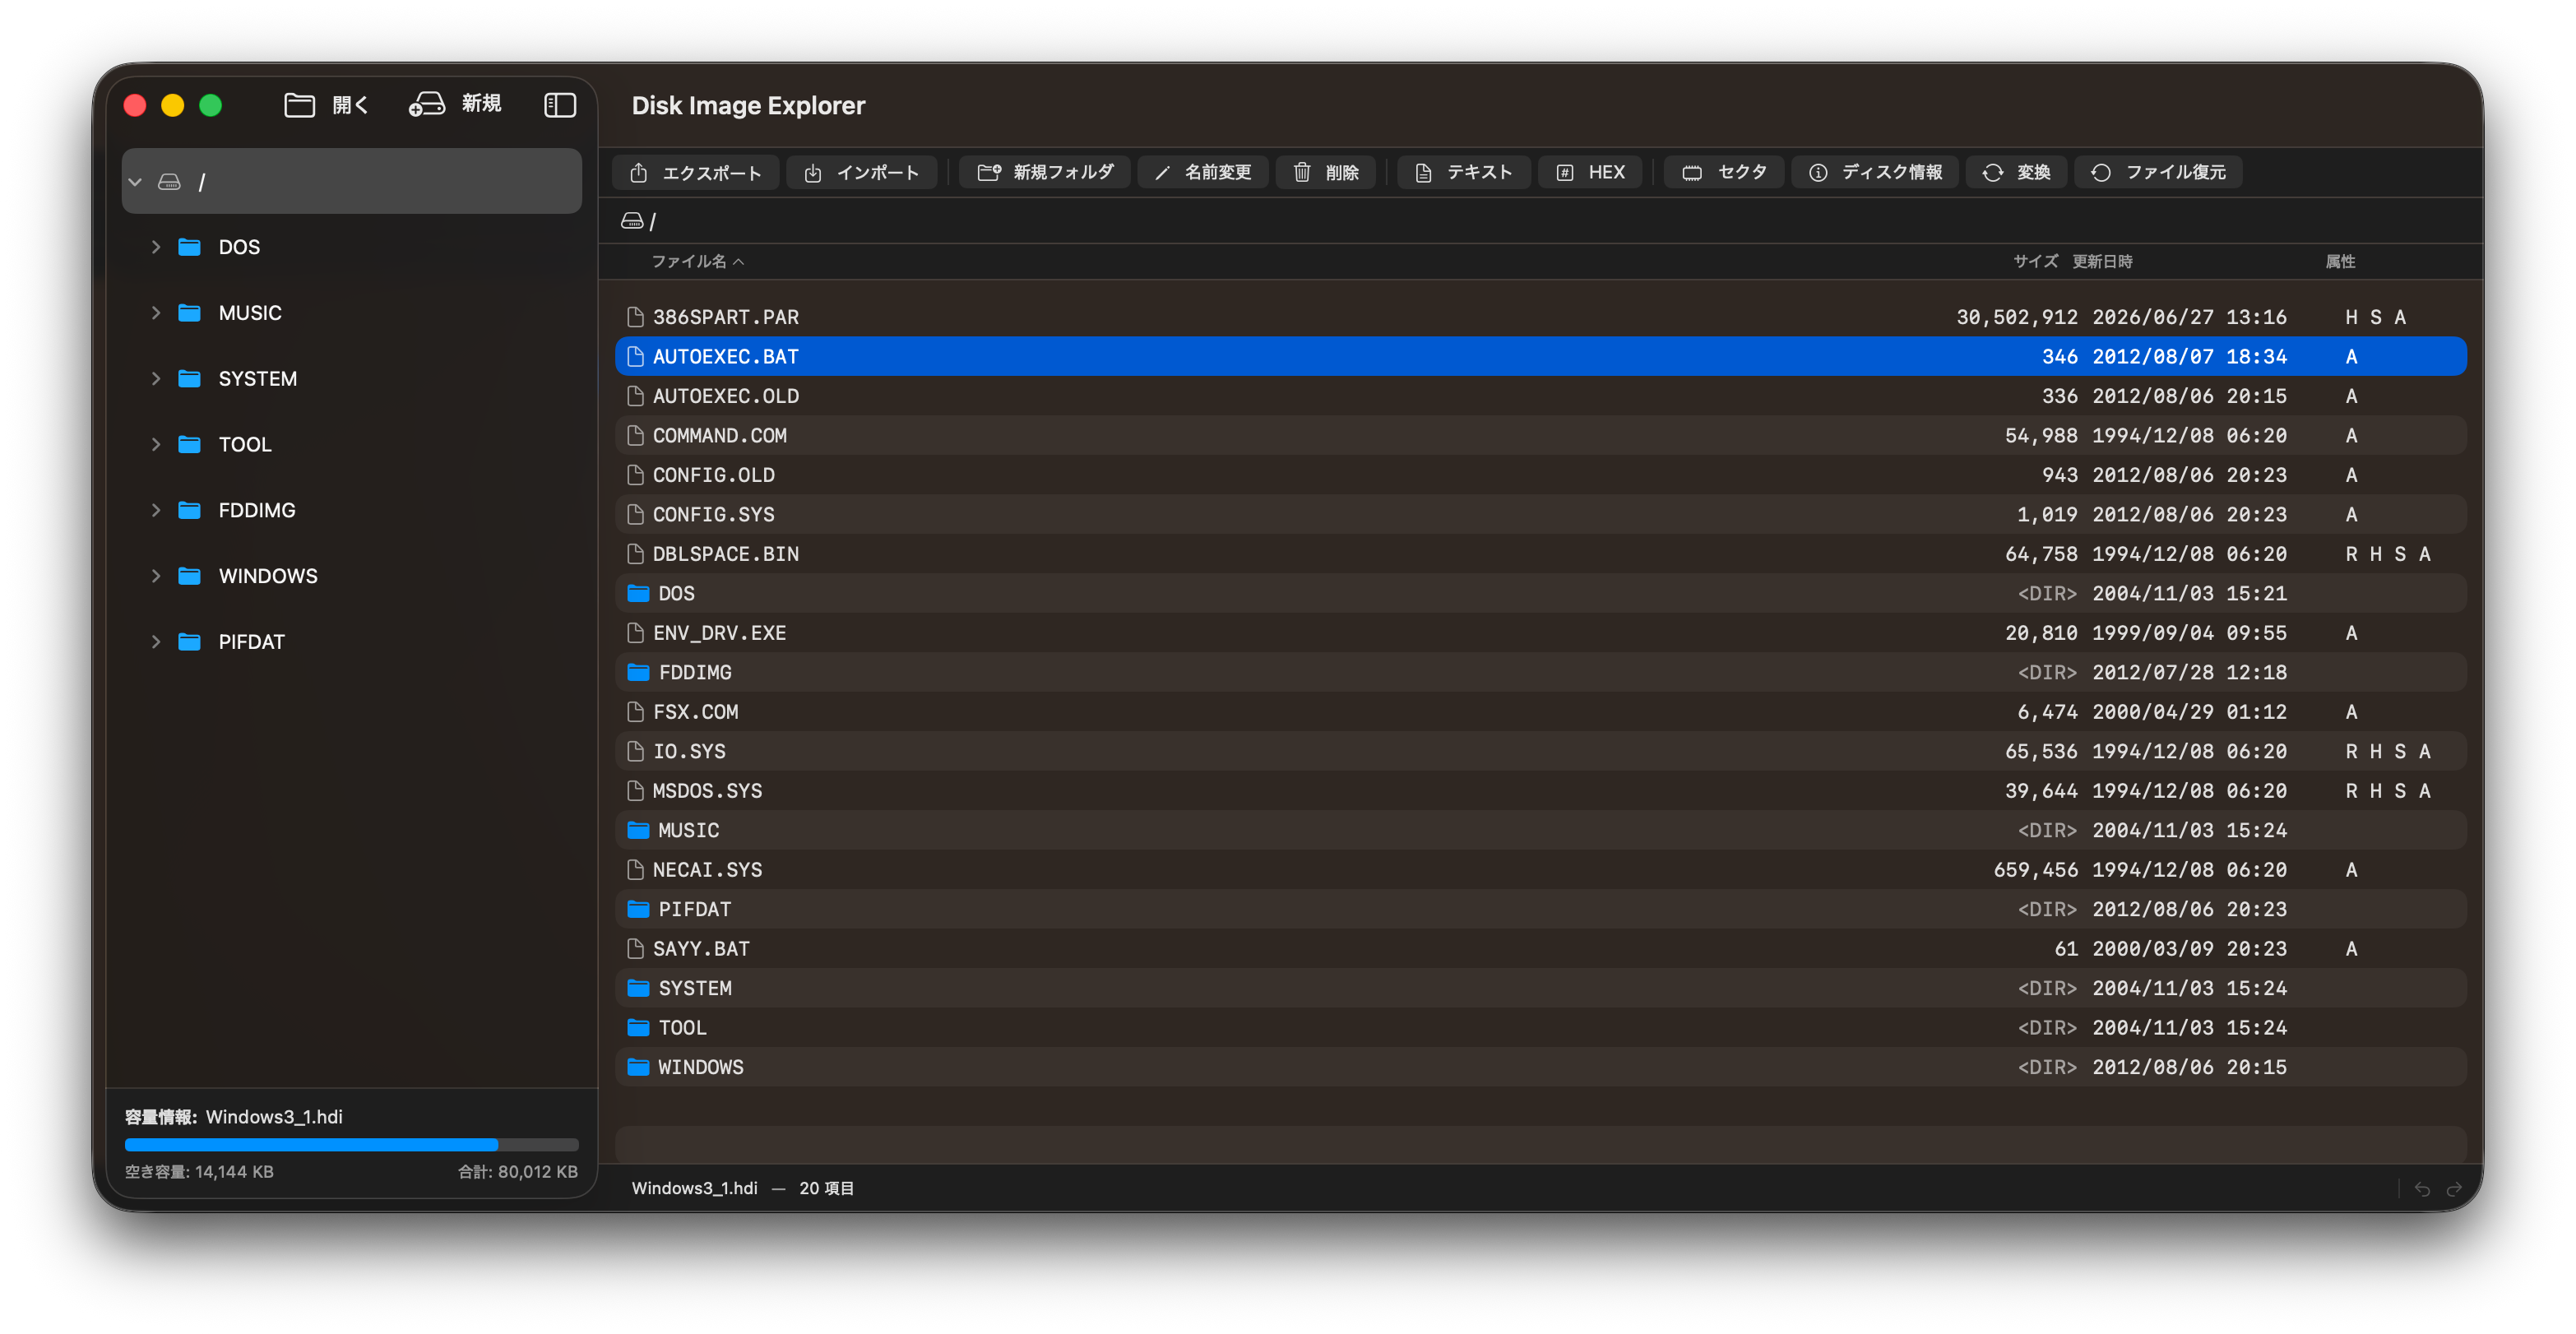Screen dimensions: 2576x1334
Task: Select the CONFIG.OLD file row
Action: [1540, 475]
